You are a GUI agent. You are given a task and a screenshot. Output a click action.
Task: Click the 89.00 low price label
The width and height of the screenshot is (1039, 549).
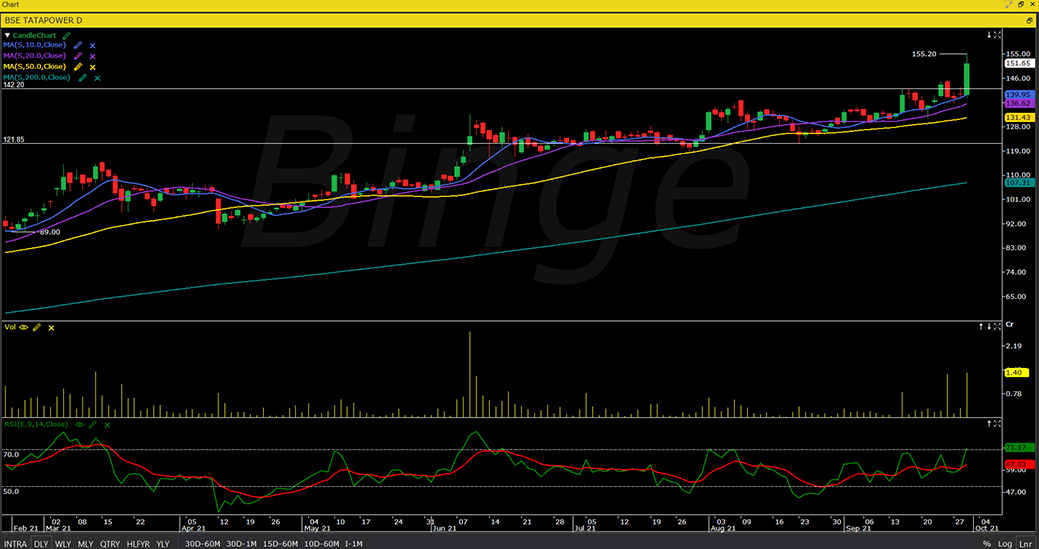pyautogui.click(x=50, y=232)
